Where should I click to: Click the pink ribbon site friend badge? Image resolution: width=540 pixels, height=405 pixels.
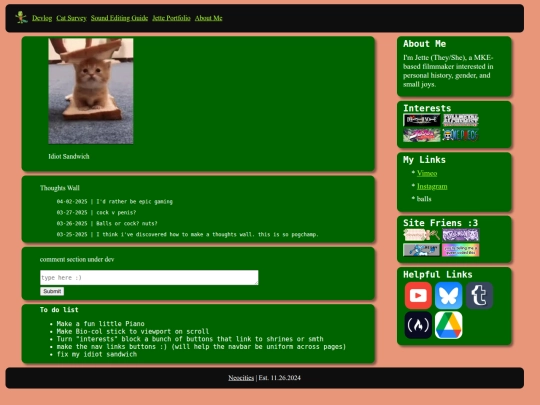coord(422,235)
